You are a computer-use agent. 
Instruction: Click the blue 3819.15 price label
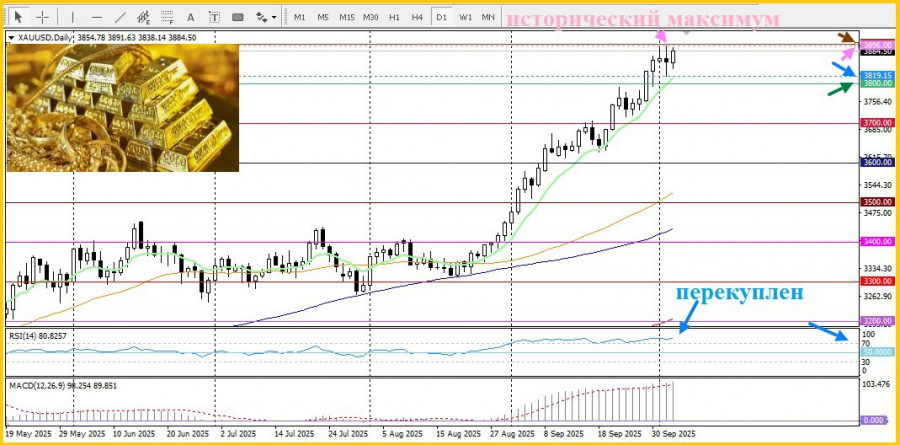(878, 75)
